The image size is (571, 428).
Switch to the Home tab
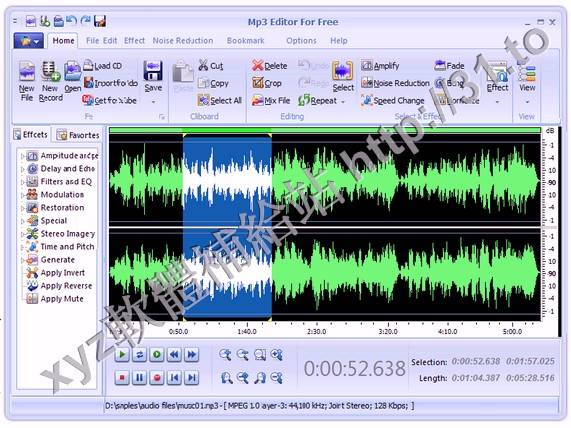point(63,40)
